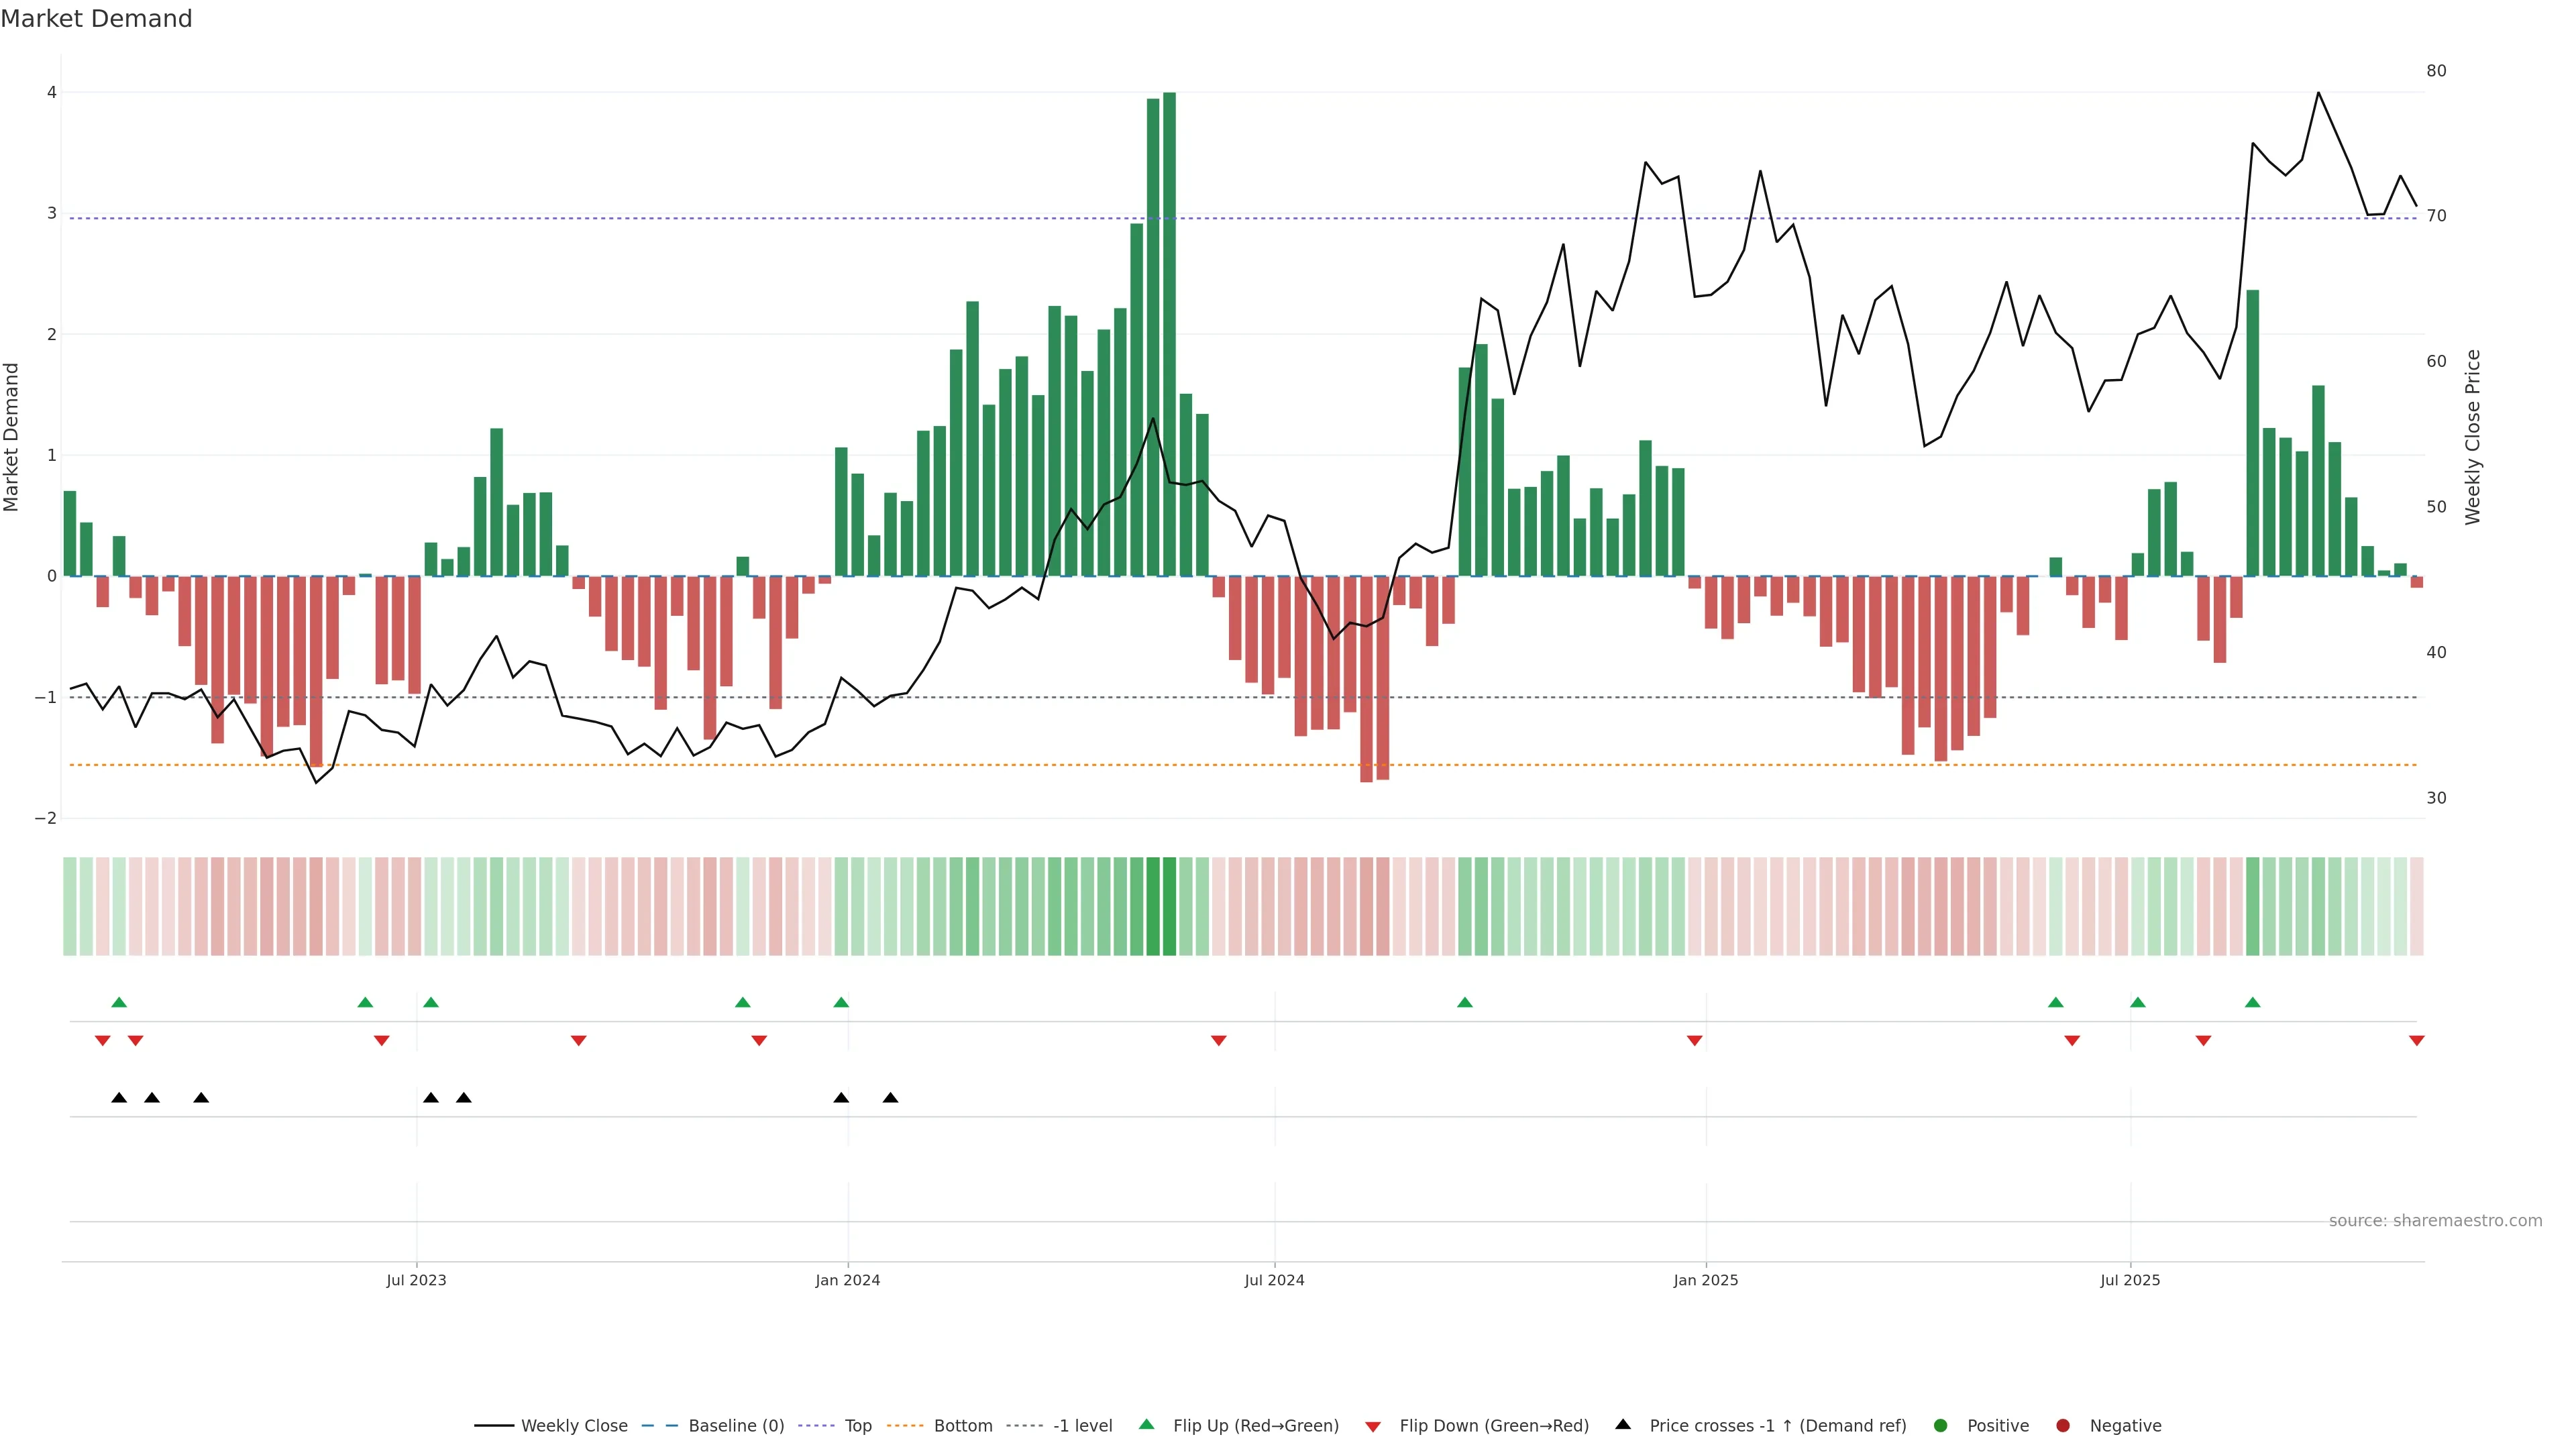Click the Jul 2025 x-axis label
The width and height of the screenshot is (2576, 1449).
coord(2130,1280)
